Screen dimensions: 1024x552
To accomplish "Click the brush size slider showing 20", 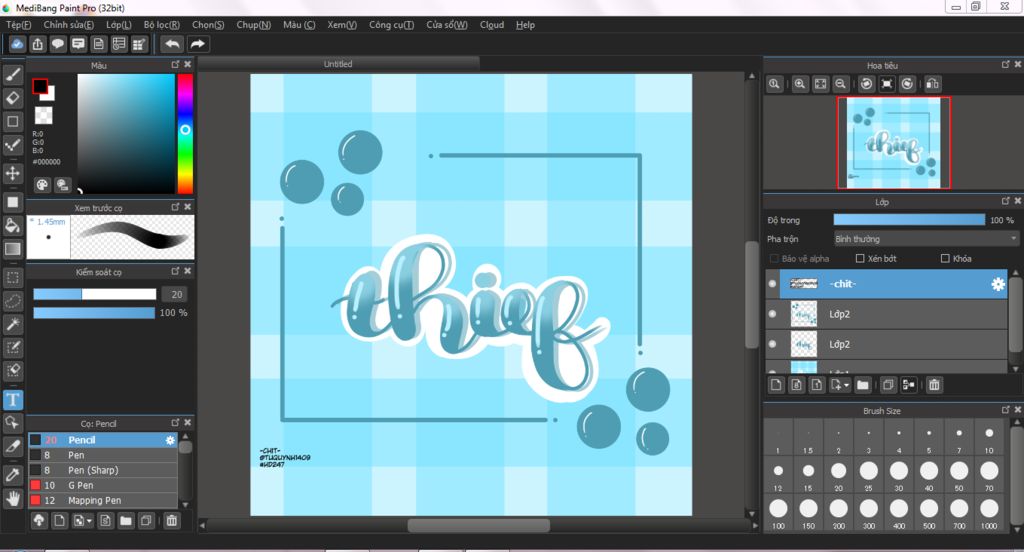I will pos(95,294).
